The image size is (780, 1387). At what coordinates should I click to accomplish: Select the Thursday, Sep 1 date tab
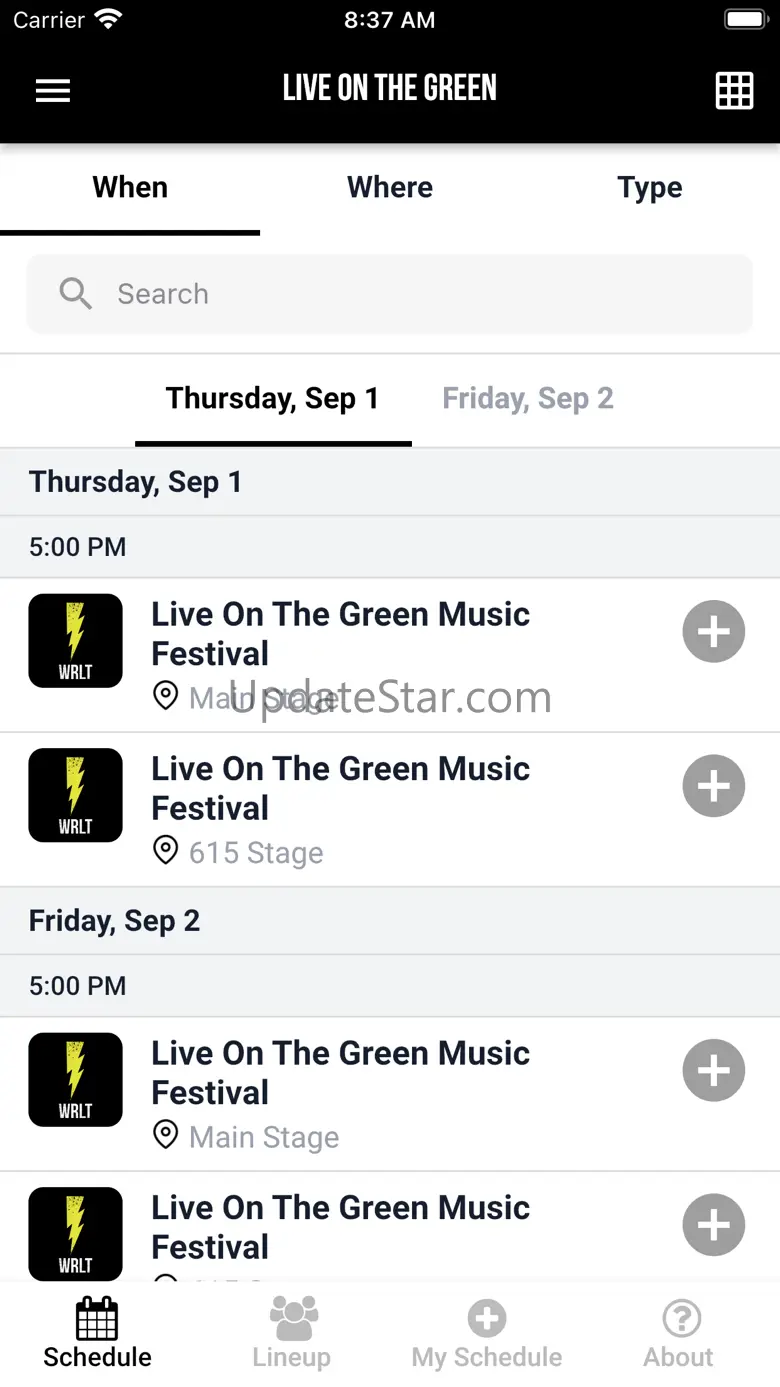[x=272, y=399]
